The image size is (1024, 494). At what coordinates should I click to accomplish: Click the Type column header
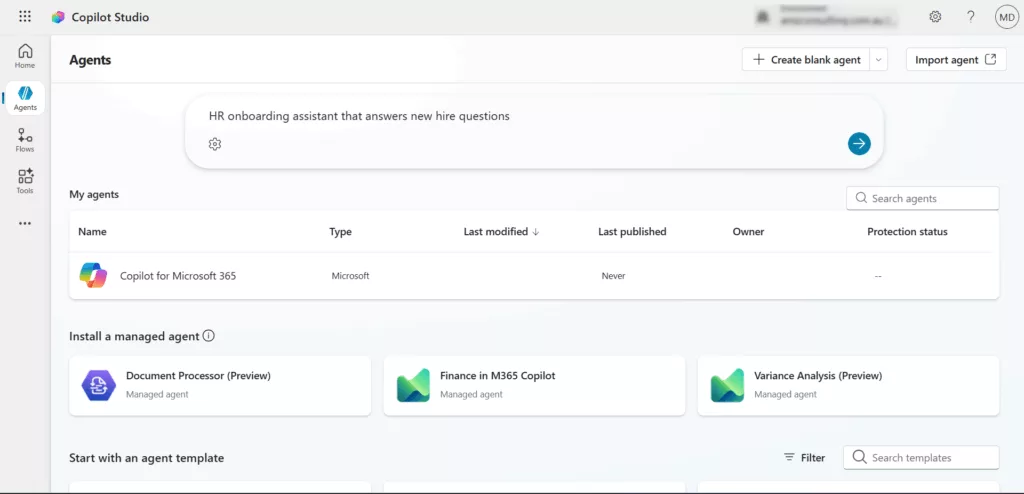[340, 231]
